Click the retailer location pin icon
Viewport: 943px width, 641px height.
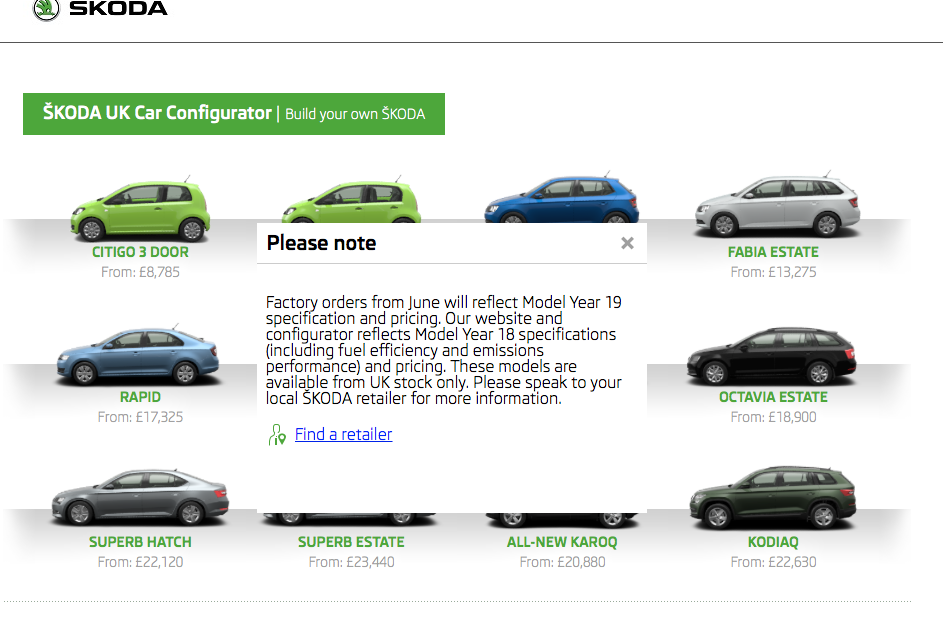tap(277, 435)
